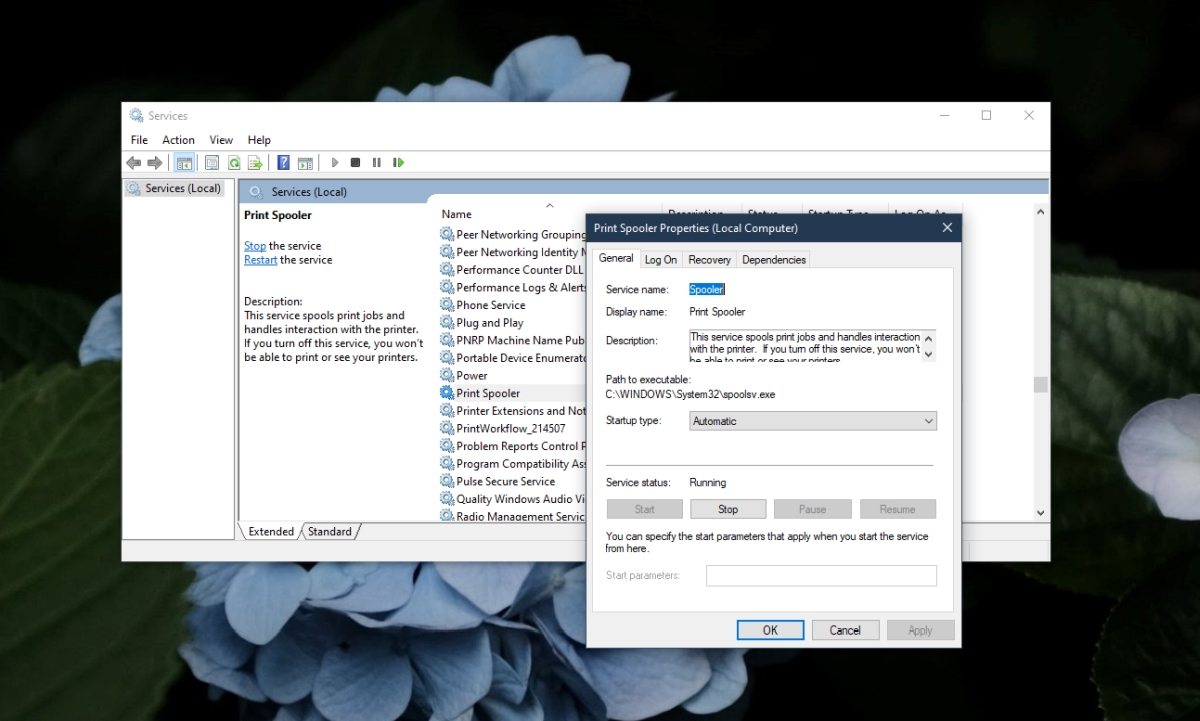Click the Cancel button

[845, 630]
